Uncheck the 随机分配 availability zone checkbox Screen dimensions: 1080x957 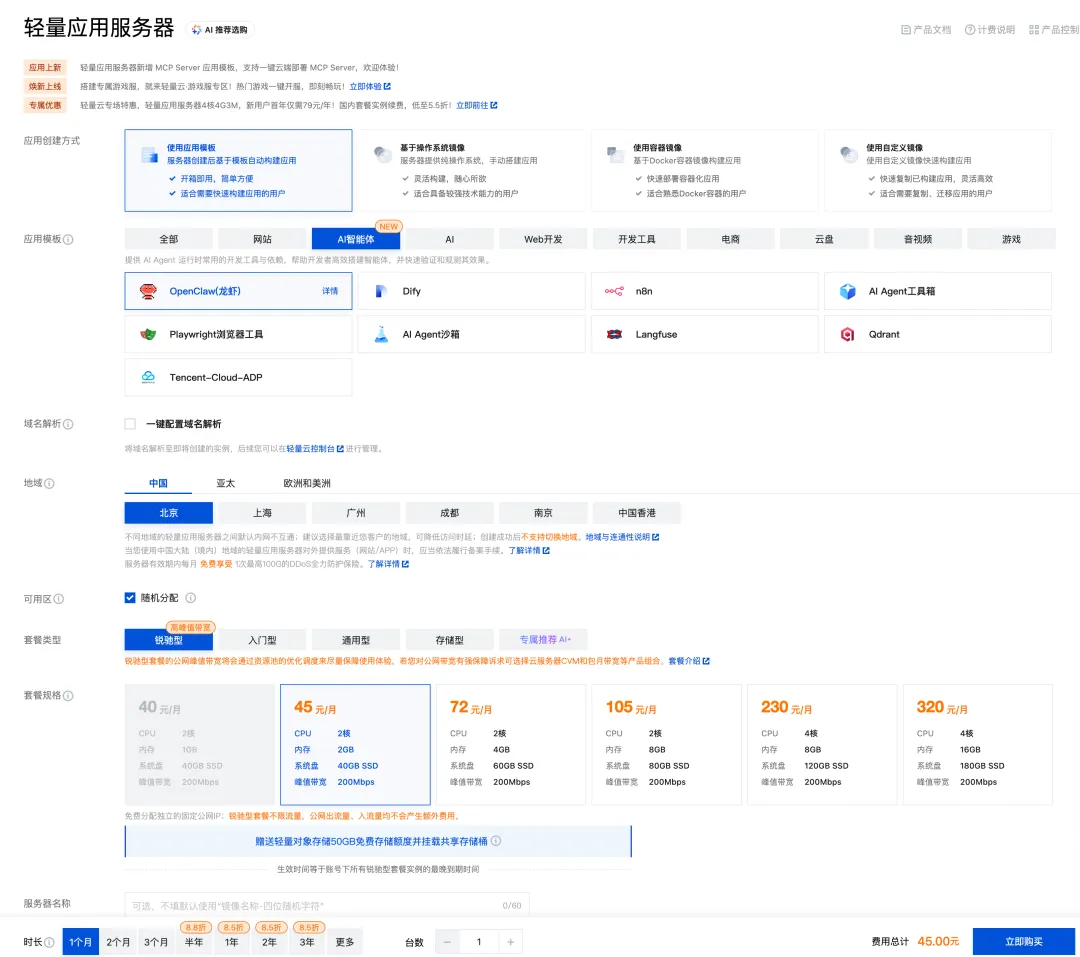pos(130,598)
